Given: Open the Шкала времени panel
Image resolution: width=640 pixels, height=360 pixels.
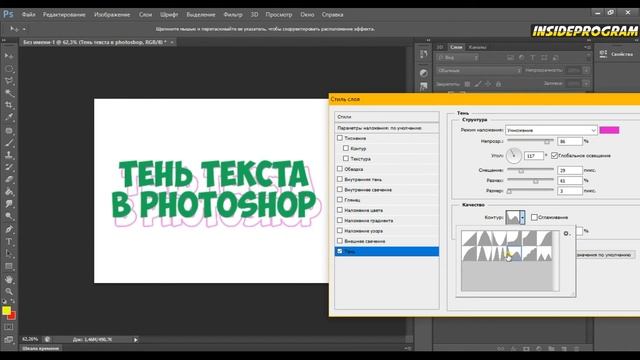Looking at the screenshot, I should (40, 349).
